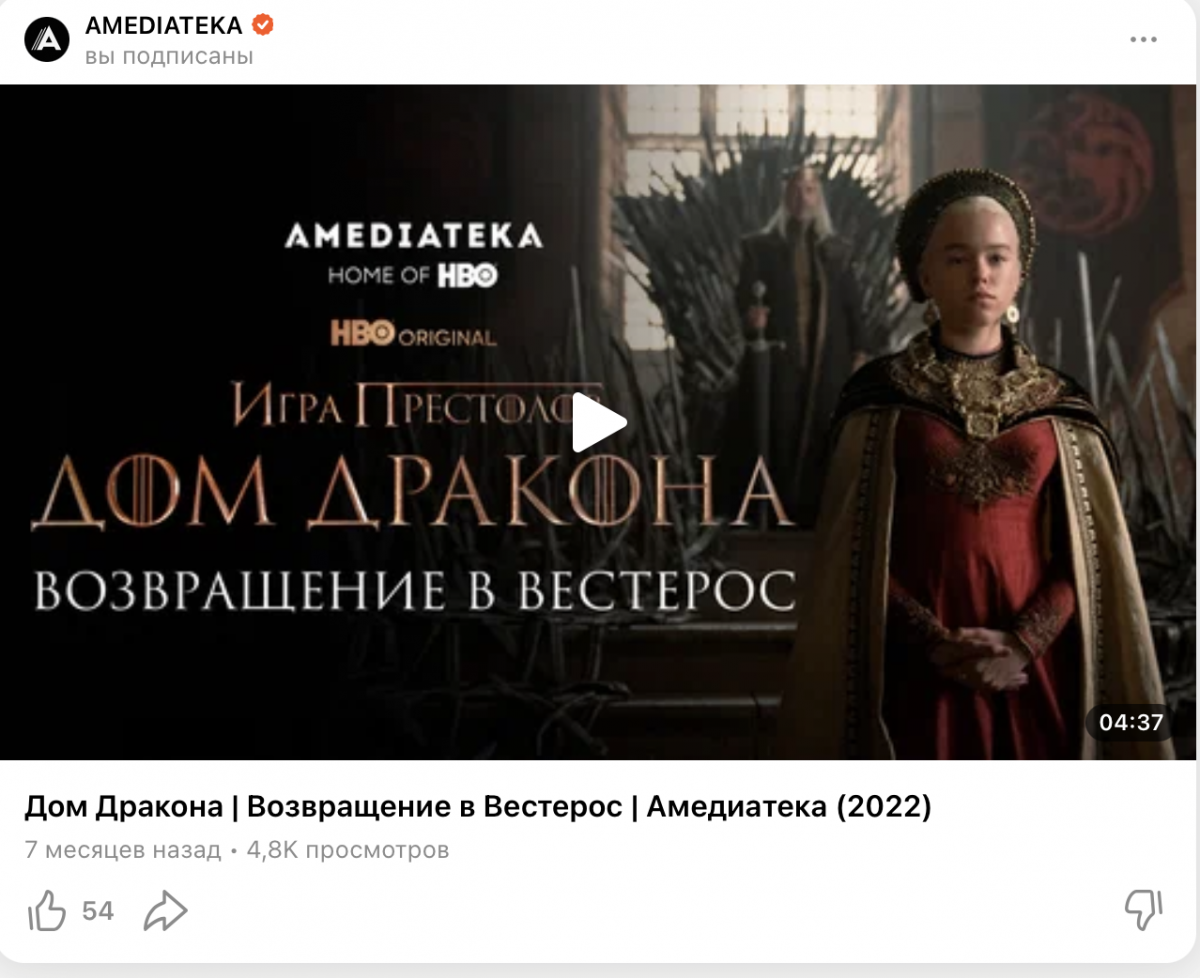Image resolution: width=1200 pixels, height=978 pixels.
Task: Click the like count 54
Action: [x=98, y=911]
